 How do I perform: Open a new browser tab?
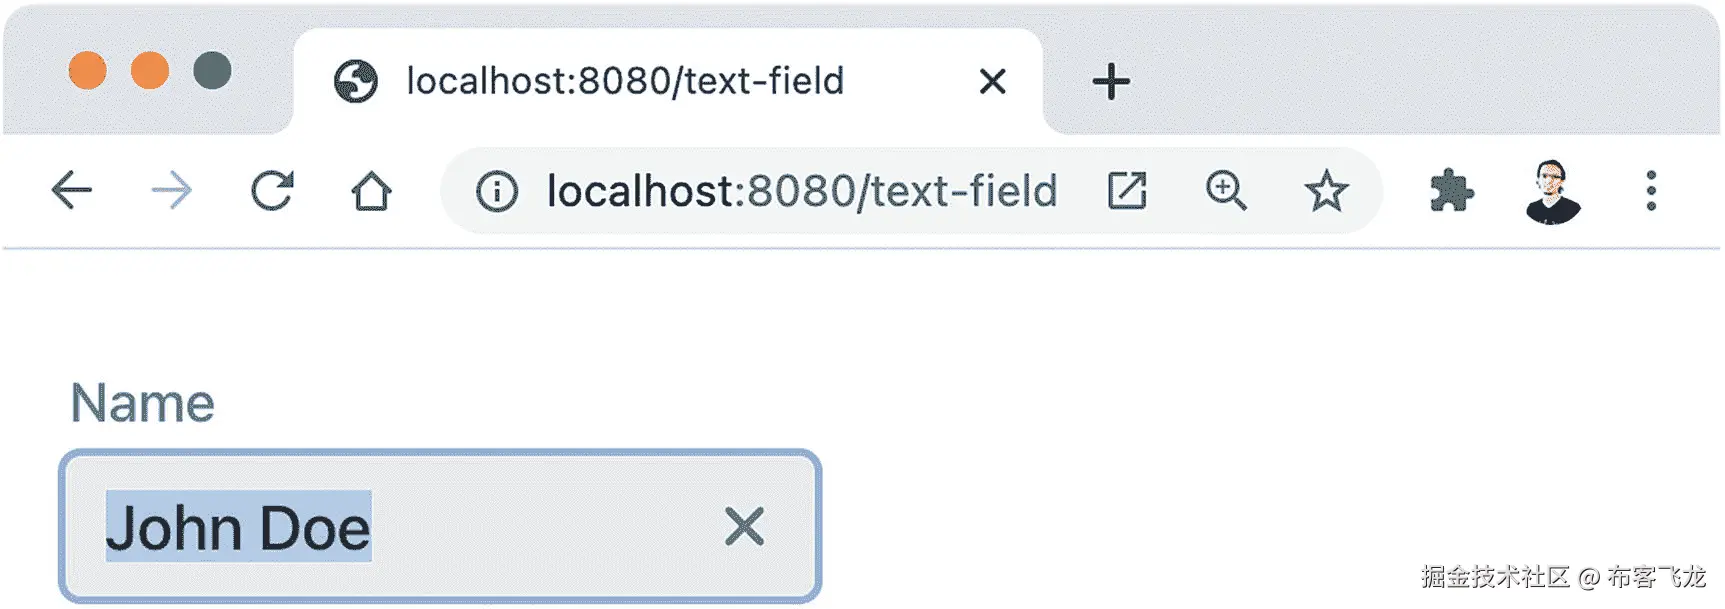click(x=1111, y=81)
